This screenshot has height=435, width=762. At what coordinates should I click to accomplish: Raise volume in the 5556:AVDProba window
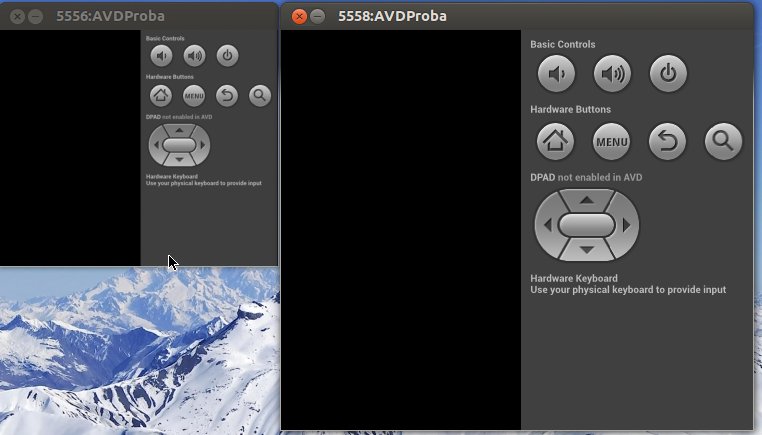[194, 56]
